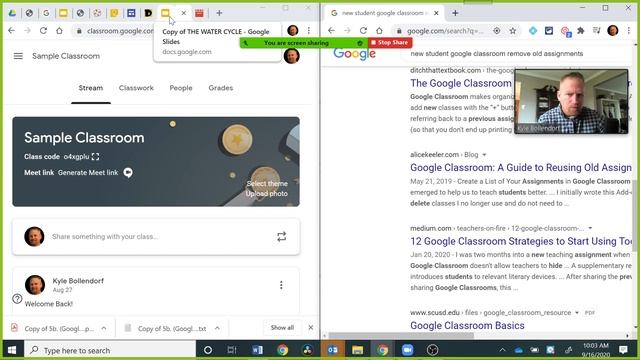Click the Windows taskbar search box
This screenshot has width=640, height=360.
click(x=110, y=350)
